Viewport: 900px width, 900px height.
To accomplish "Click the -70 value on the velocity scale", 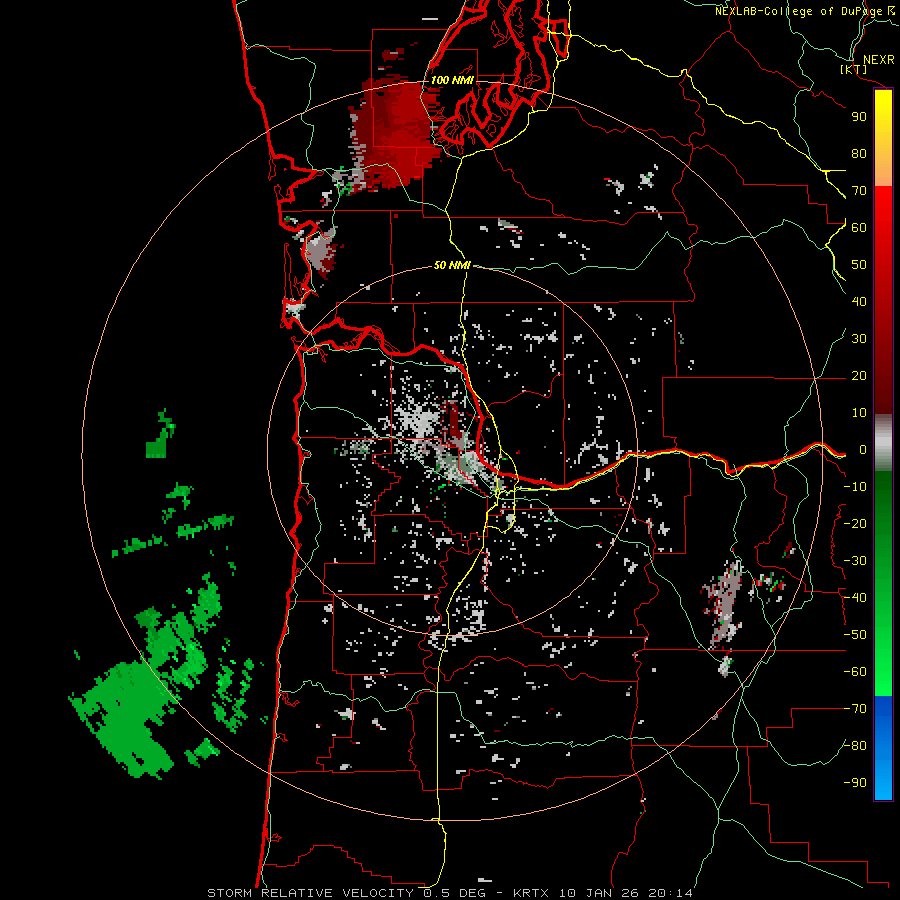I will click(x=855, y=709).
